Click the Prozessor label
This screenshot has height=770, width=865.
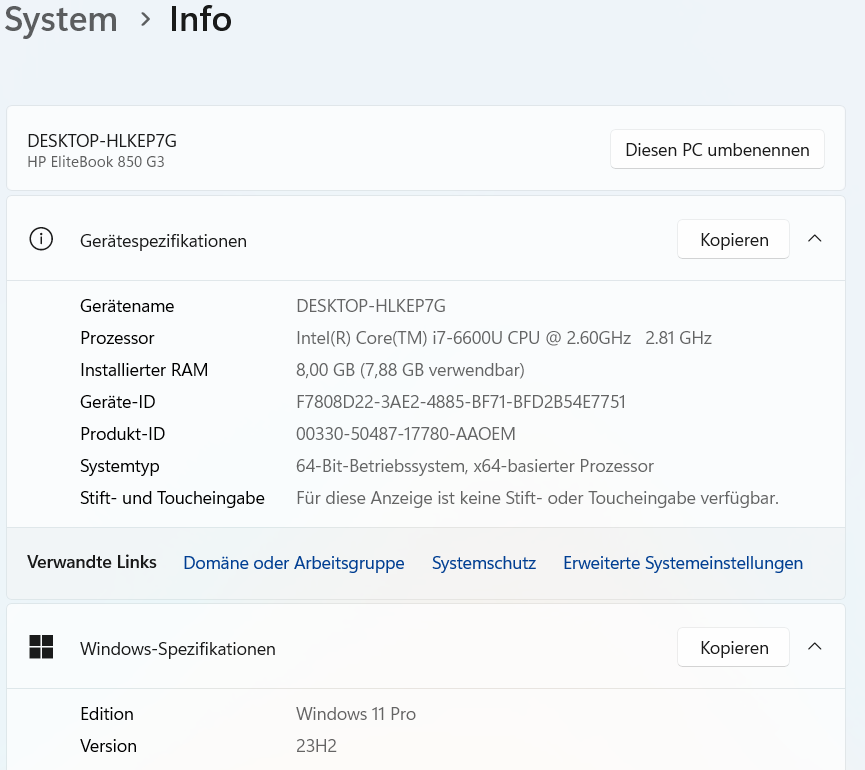coord(117,338)
